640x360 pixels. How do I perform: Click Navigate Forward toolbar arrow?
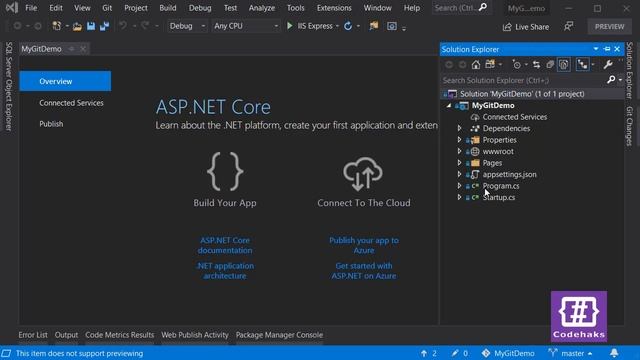[38, 26]
